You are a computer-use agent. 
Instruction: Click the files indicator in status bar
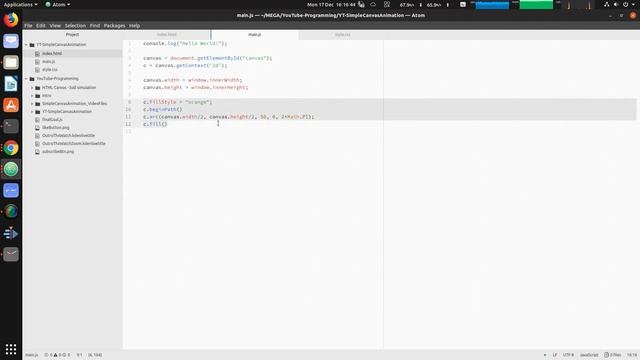(613, 355)
